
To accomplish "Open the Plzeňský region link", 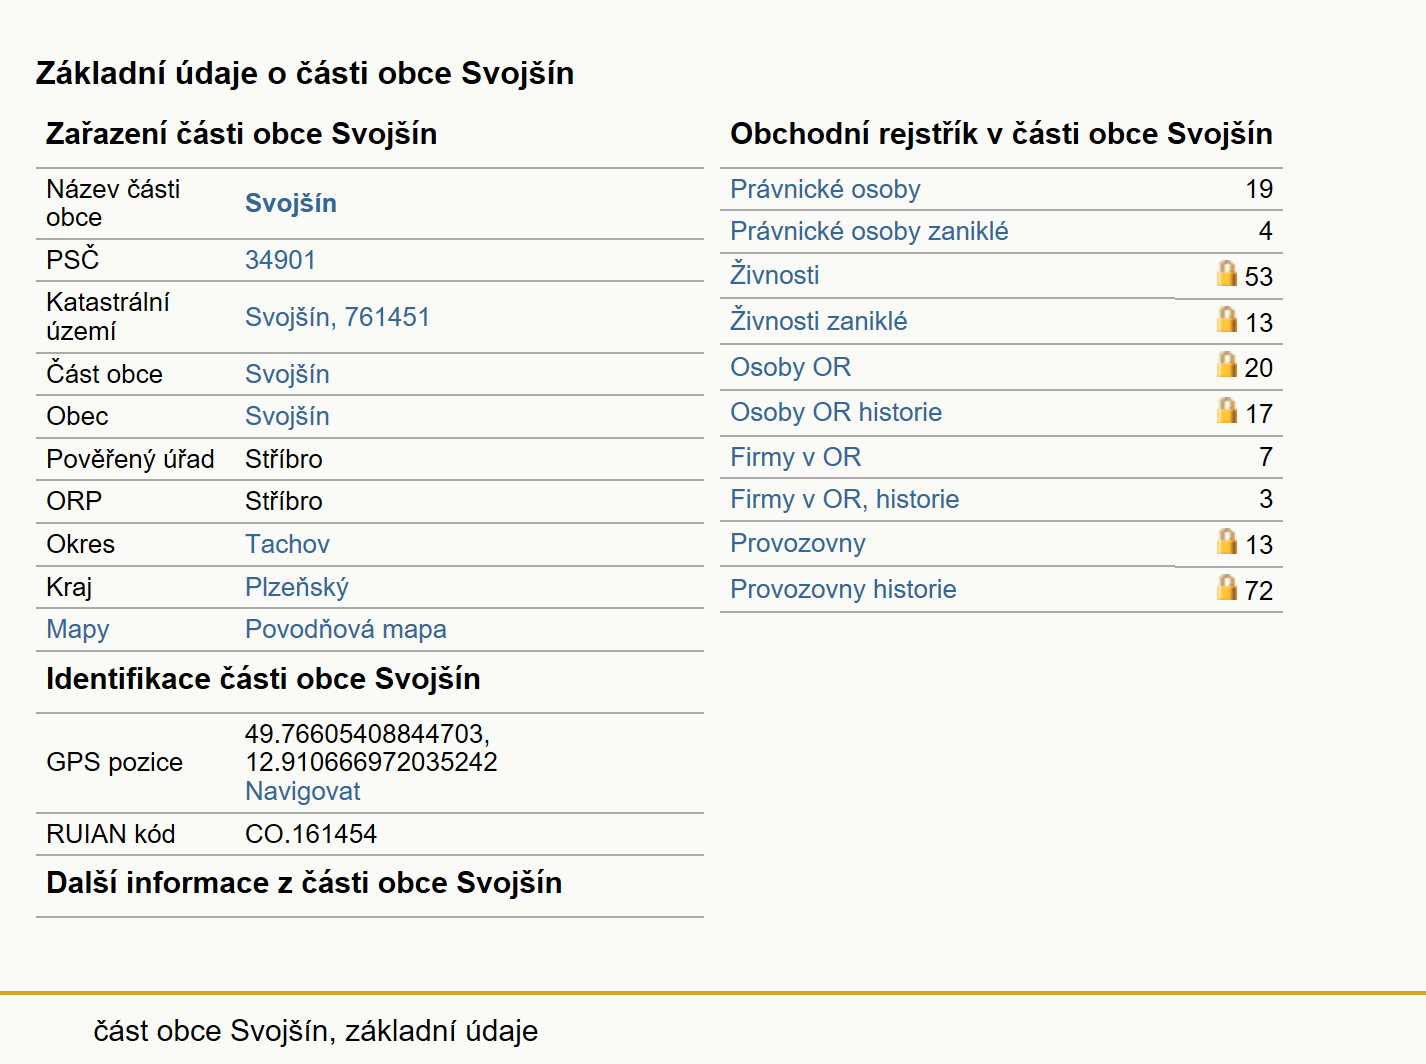I will [297, 587].
